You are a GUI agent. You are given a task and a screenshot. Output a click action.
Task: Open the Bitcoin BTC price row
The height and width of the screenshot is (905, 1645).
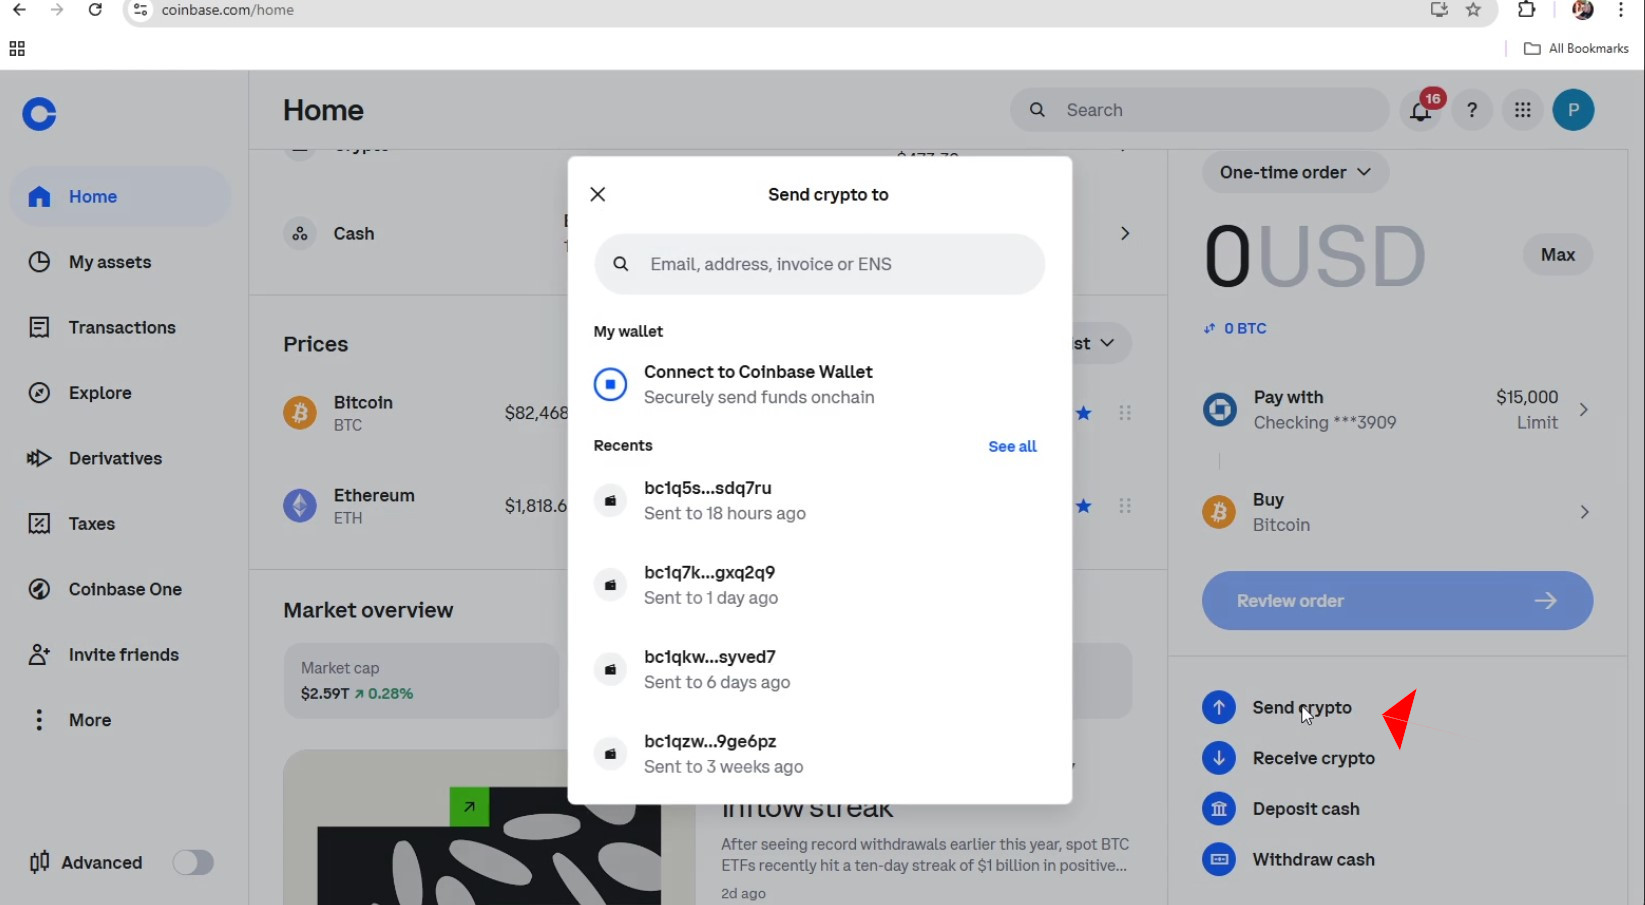[425, 413]
